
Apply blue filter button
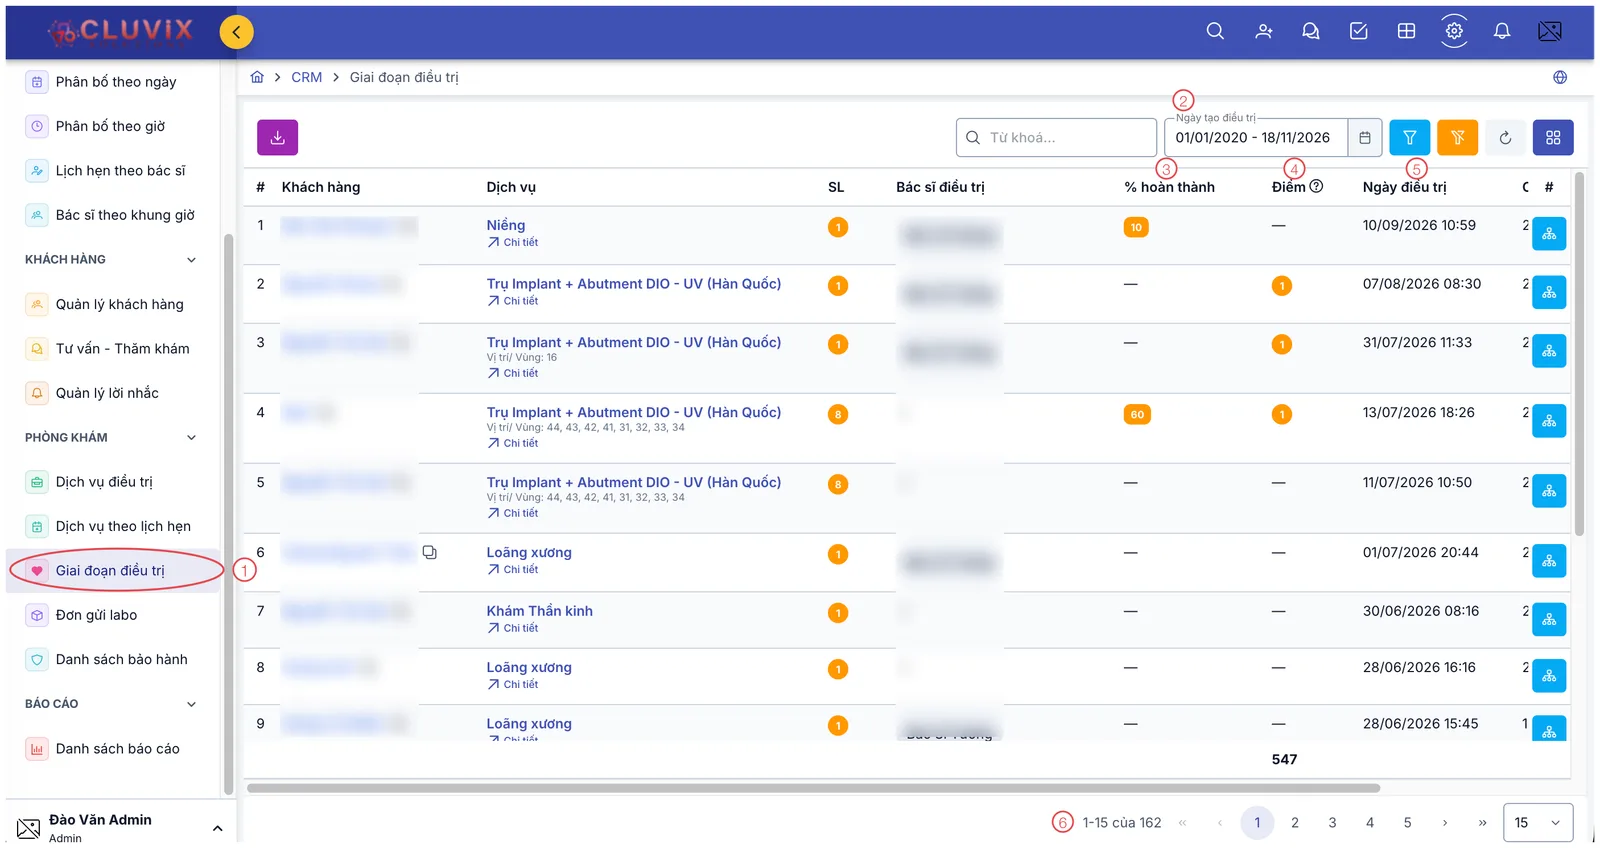pos(1410,138)
